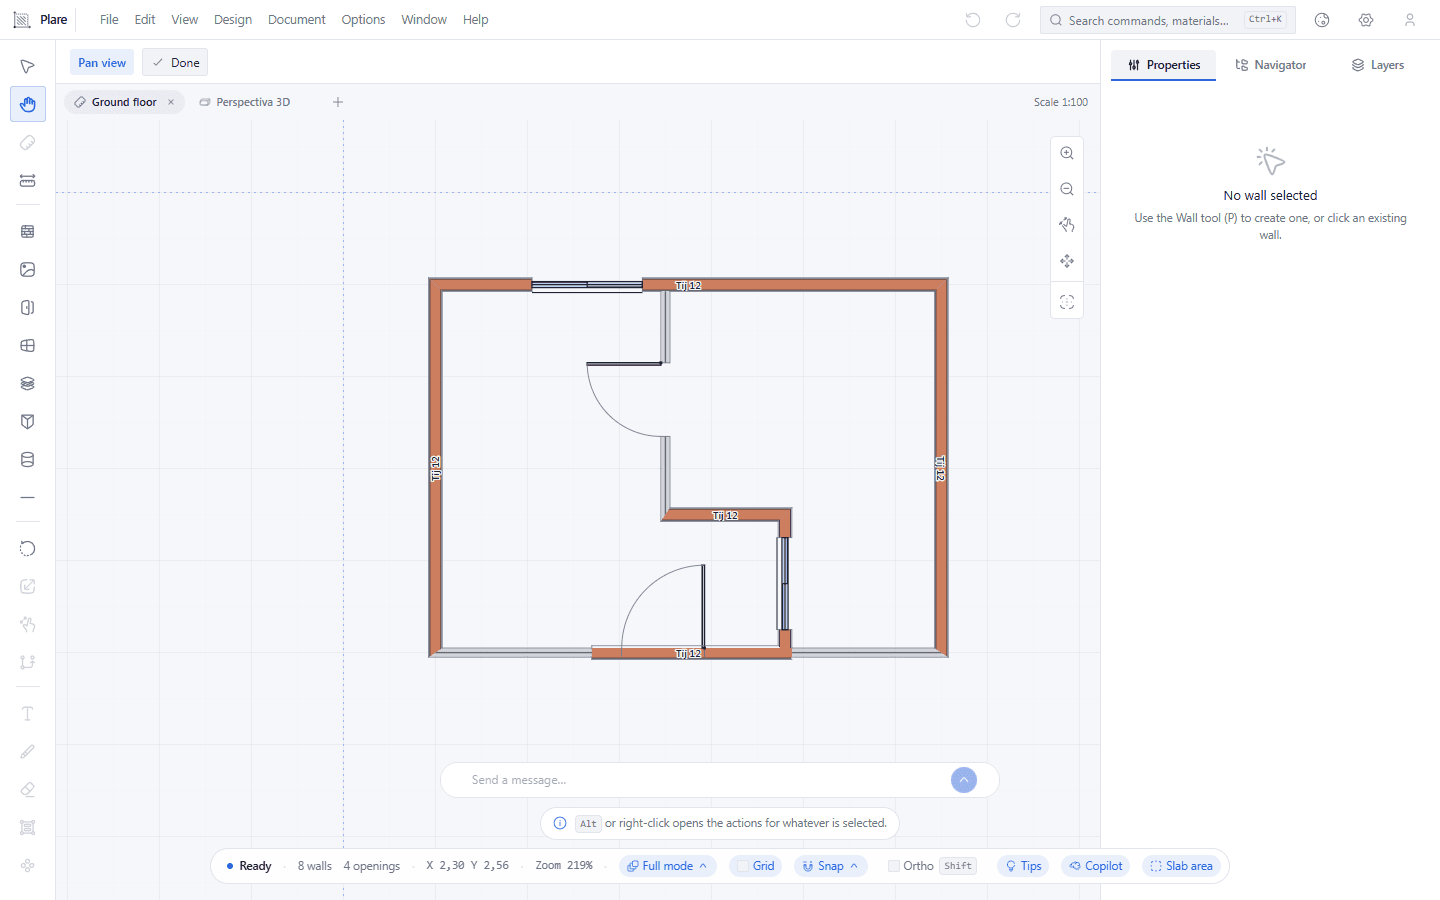Toggle the Tips button

click(x=1023, y=866)
